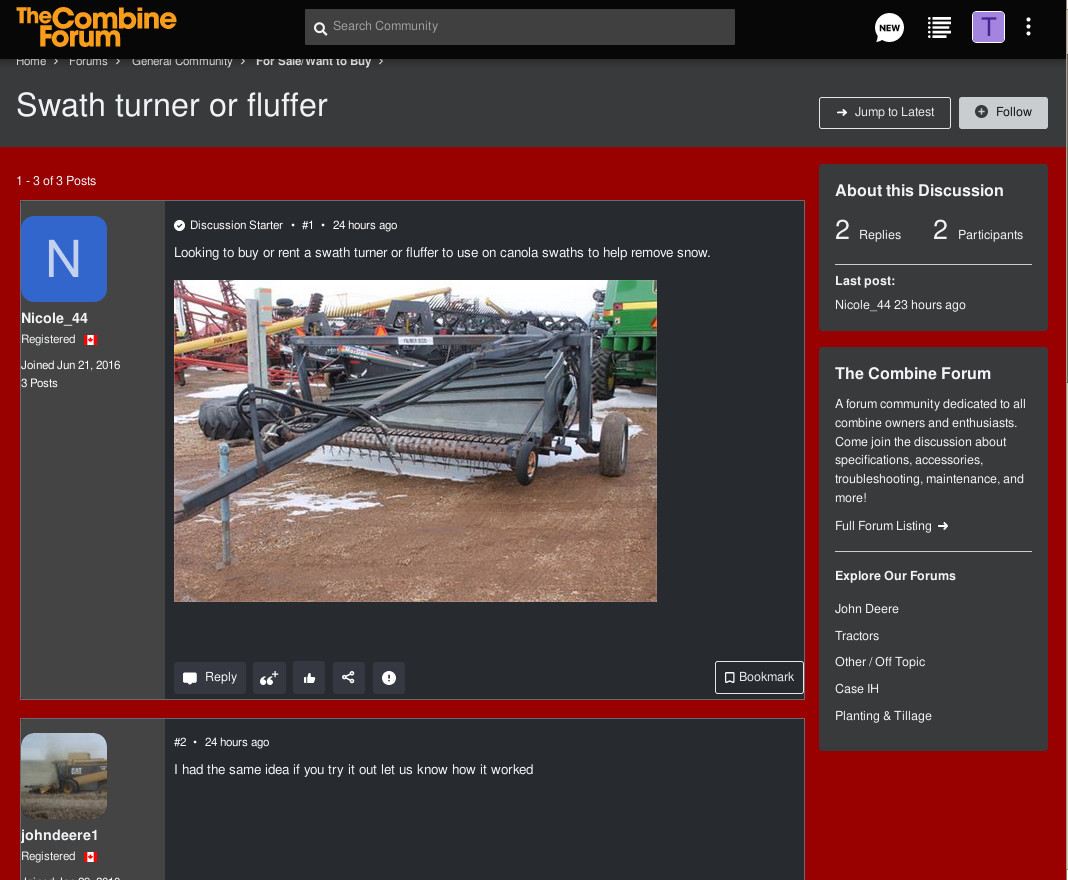Open last post Nicole_44 23 hours ago
Image resolution: width=1068 pixels, height=880 pixels.
pyautogui.click(x=900, y=305)
